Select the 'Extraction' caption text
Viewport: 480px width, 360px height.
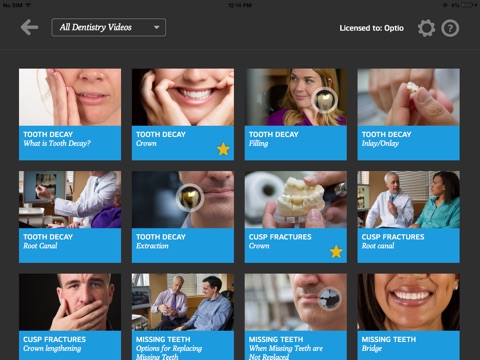pos(152,246)
